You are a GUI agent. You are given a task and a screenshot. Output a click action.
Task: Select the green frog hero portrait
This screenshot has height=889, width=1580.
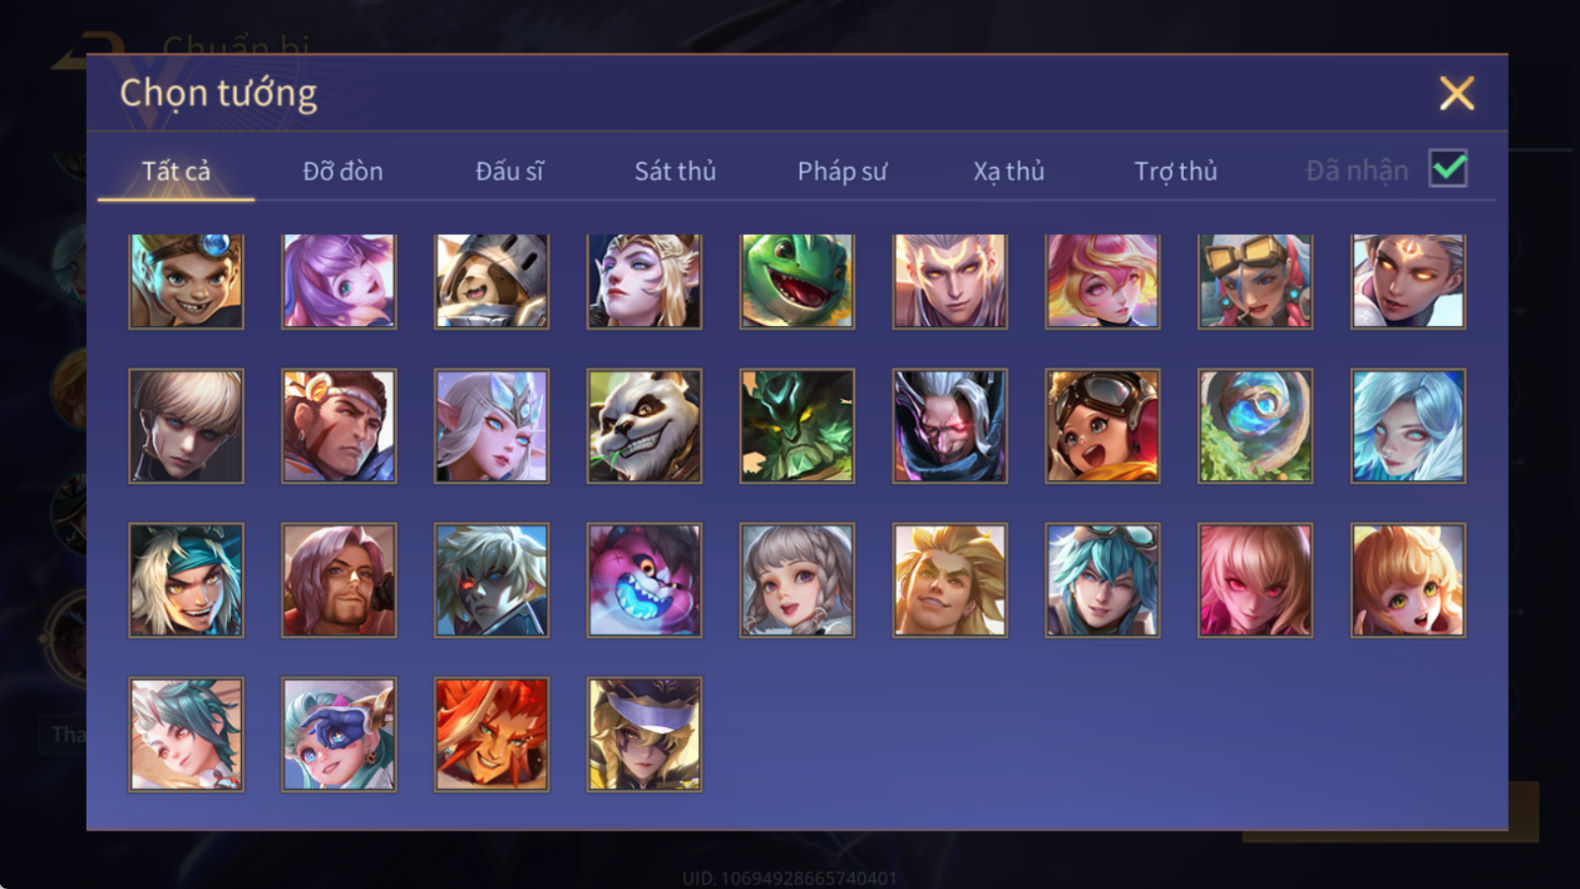[x=797, y=281]
